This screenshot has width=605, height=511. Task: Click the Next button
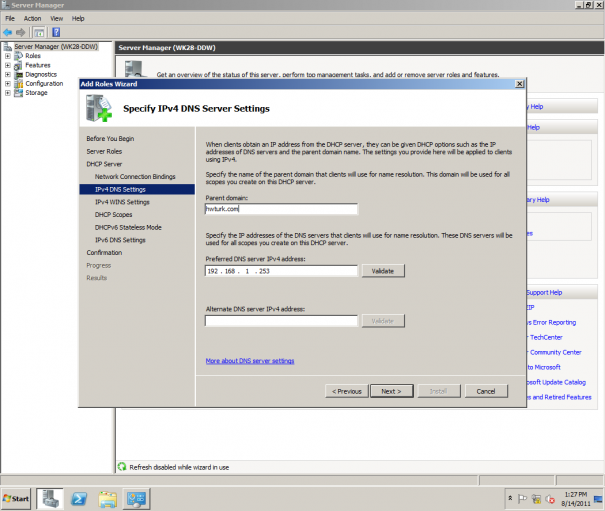pos(392,391)
